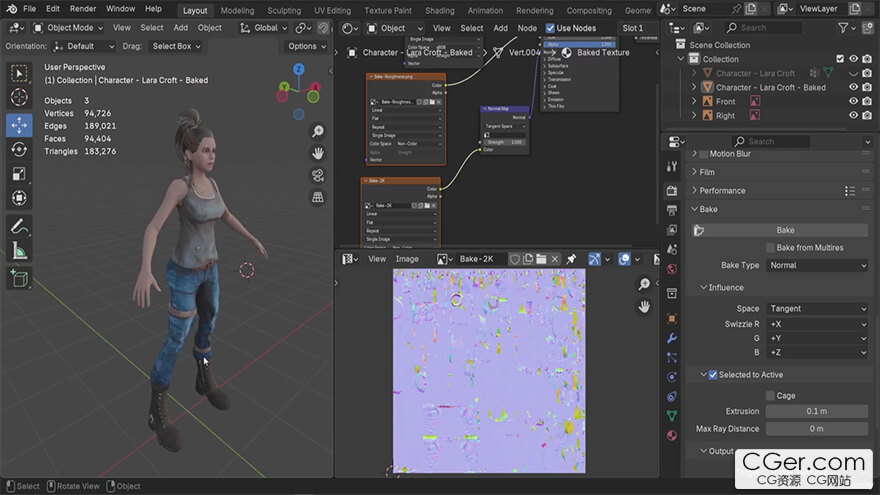This screenshot has height=495, width=880.
Task: Select the Scale tool
Action: (19, 174)
